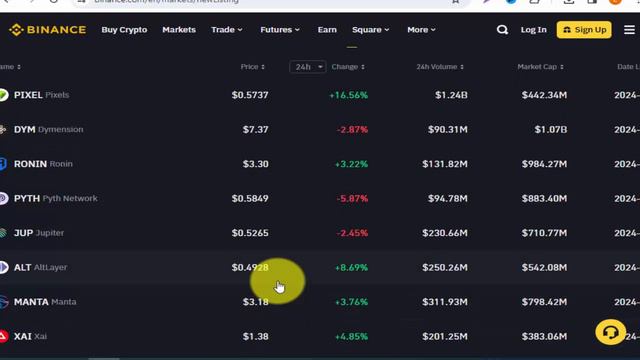
Task: Click DYM market cap $1.07B
Action: click(551, 129)
